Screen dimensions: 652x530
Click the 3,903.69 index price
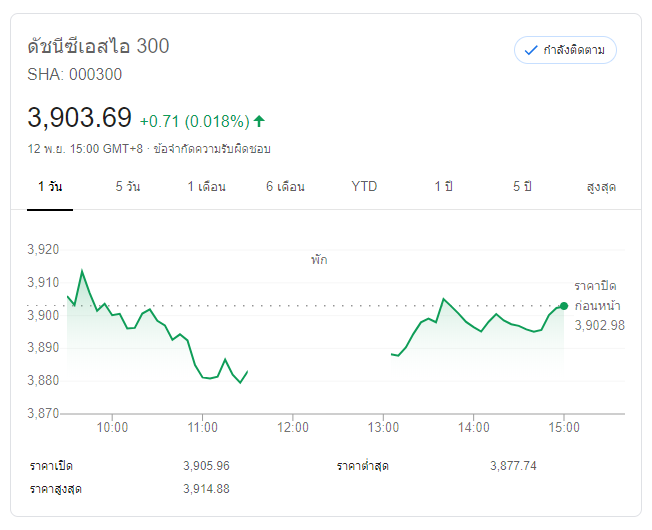80,118
